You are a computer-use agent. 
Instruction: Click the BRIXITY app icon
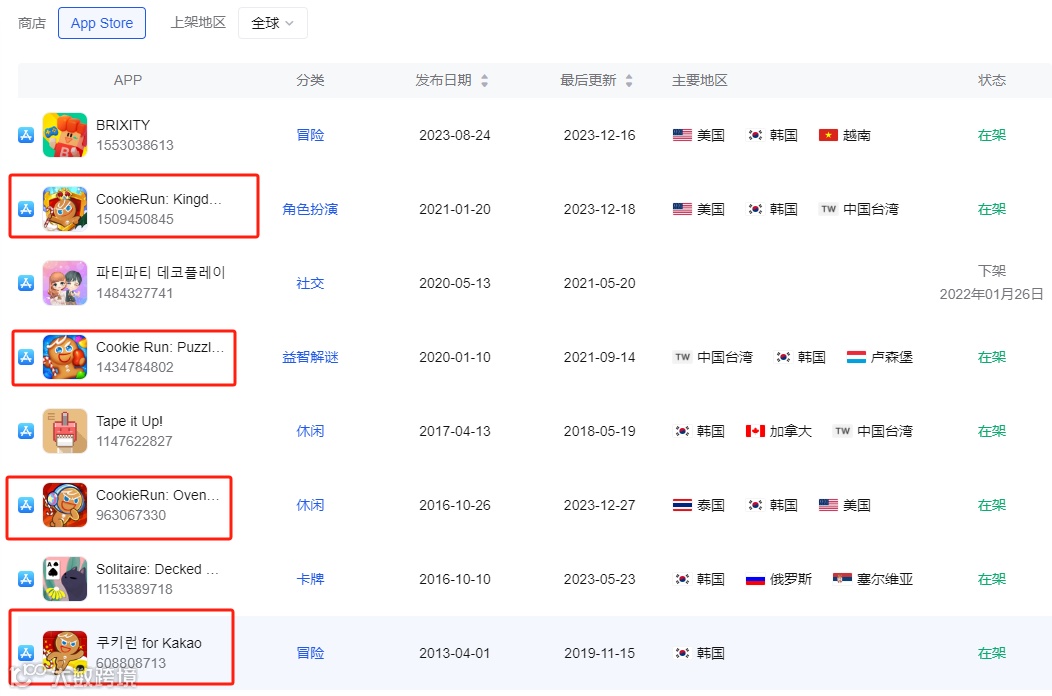(x=65, y=135)
